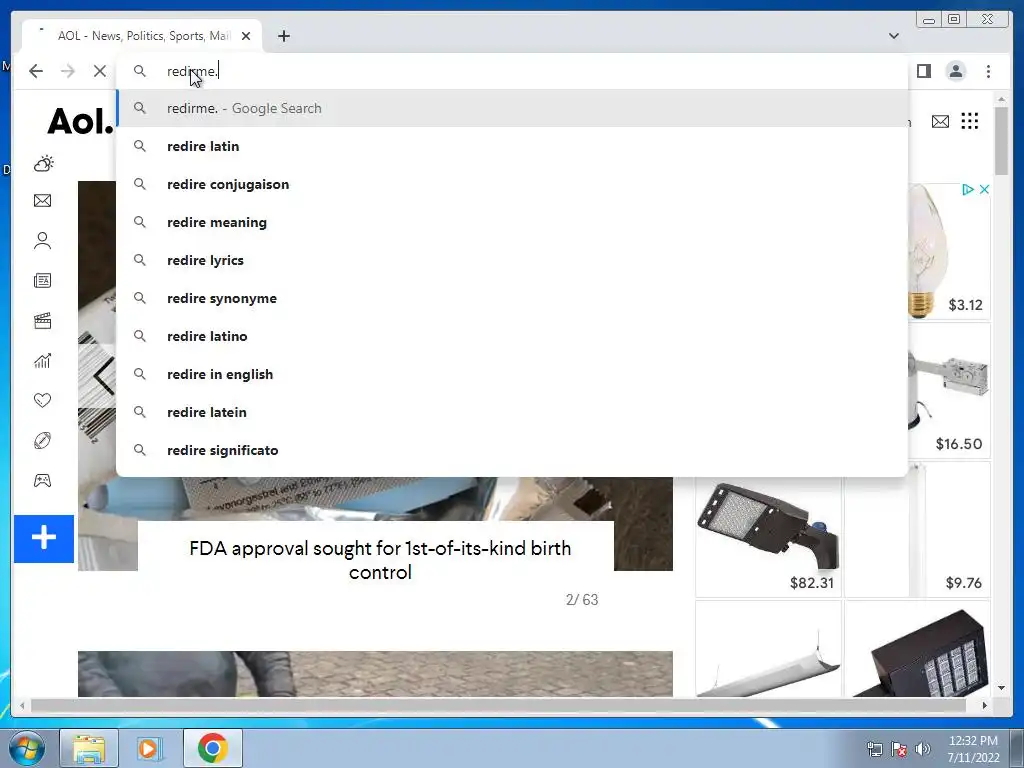The width and height of the screenshot is (1024, 768).
Task: Select 'redire latino' suggestion
Action: coord(512,336)
